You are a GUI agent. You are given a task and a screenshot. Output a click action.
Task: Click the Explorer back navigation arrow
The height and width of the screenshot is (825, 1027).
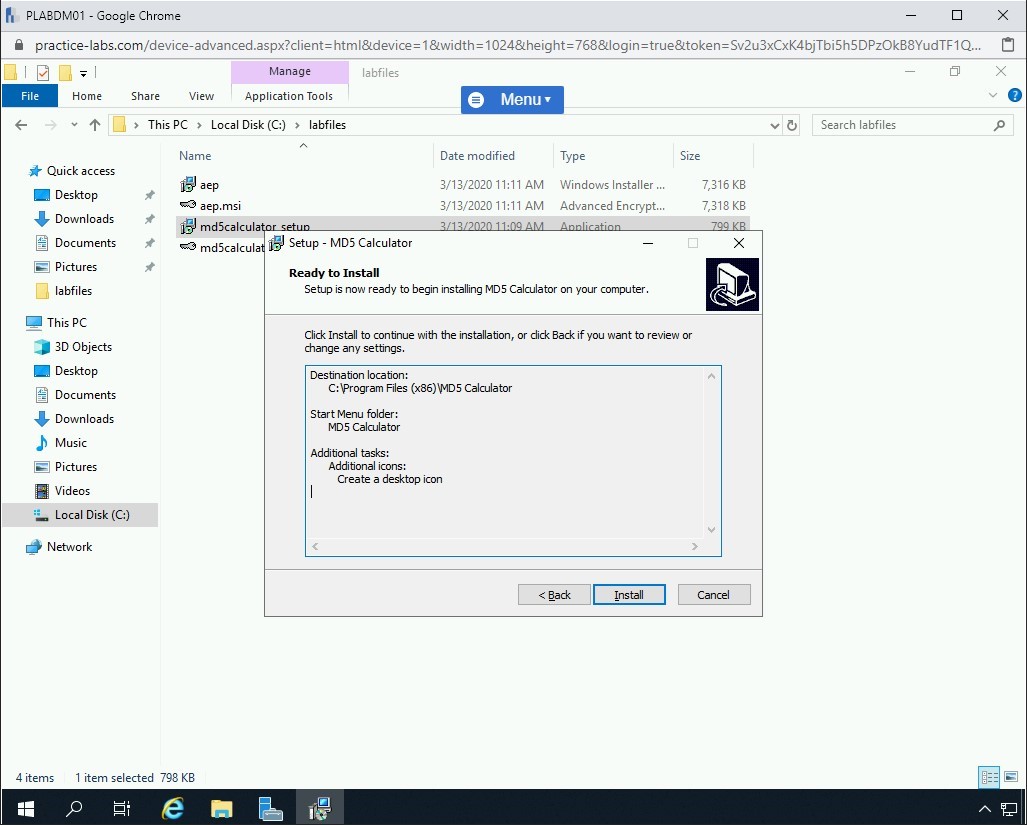coord(21,125)
